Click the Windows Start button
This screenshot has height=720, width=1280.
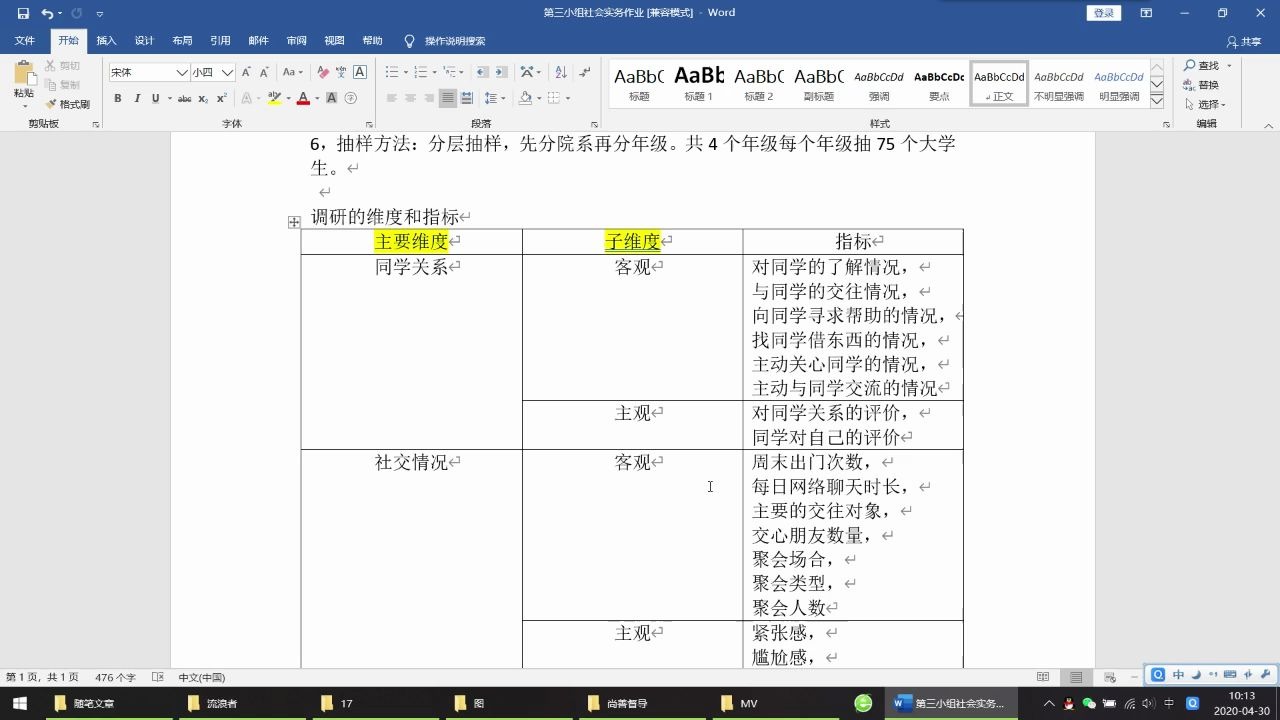[x=20, y=703]
